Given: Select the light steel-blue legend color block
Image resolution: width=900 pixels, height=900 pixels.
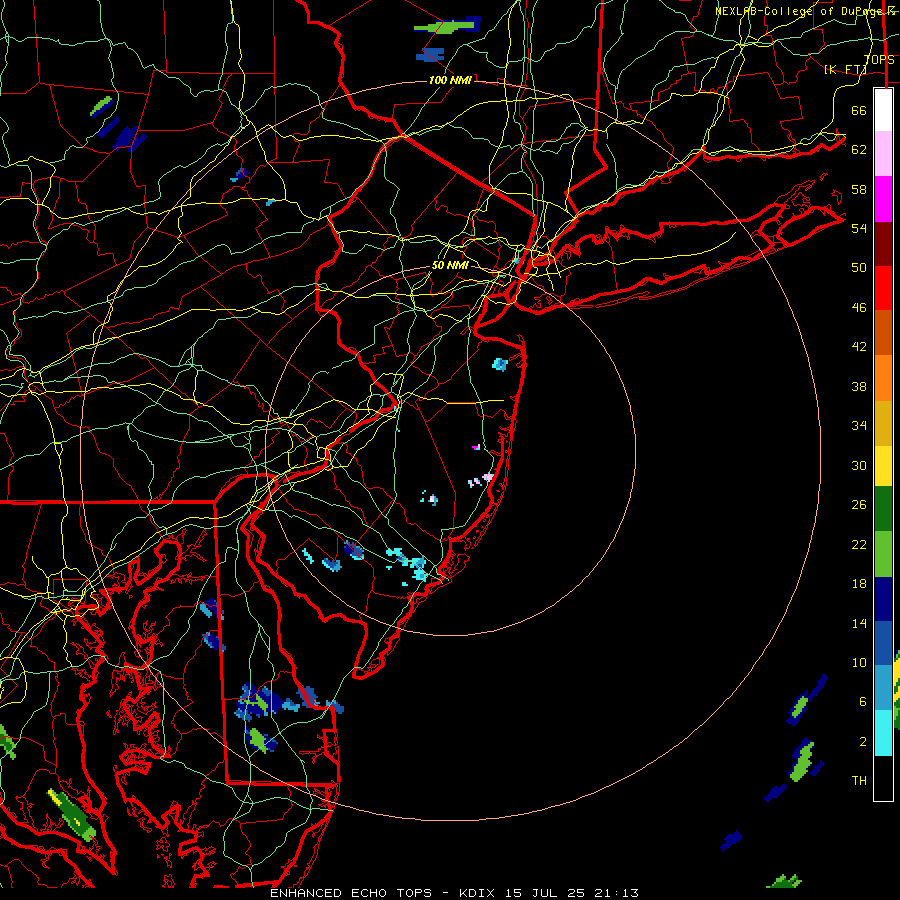Looking at the screenshot, I should 883,687.
